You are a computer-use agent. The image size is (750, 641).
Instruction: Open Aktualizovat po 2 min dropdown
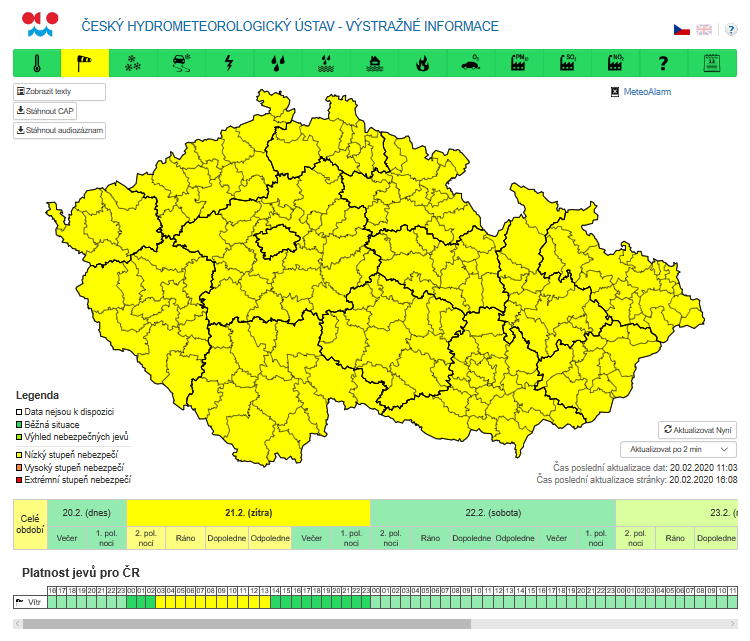tap(678, 449)
